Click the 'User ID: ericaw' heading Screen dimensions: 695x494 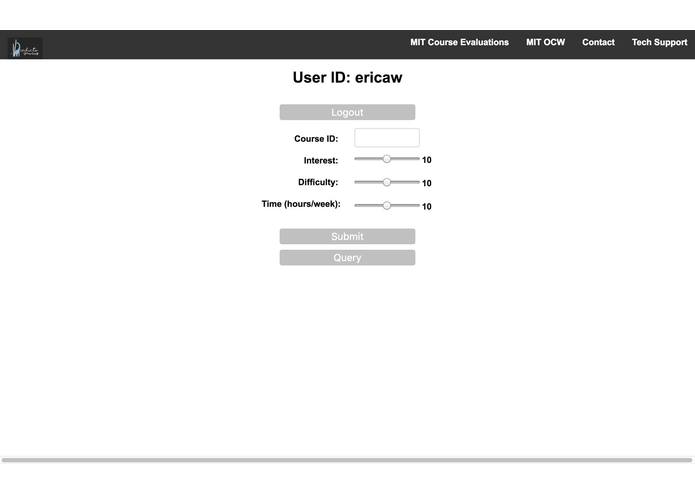click(347, 78)
